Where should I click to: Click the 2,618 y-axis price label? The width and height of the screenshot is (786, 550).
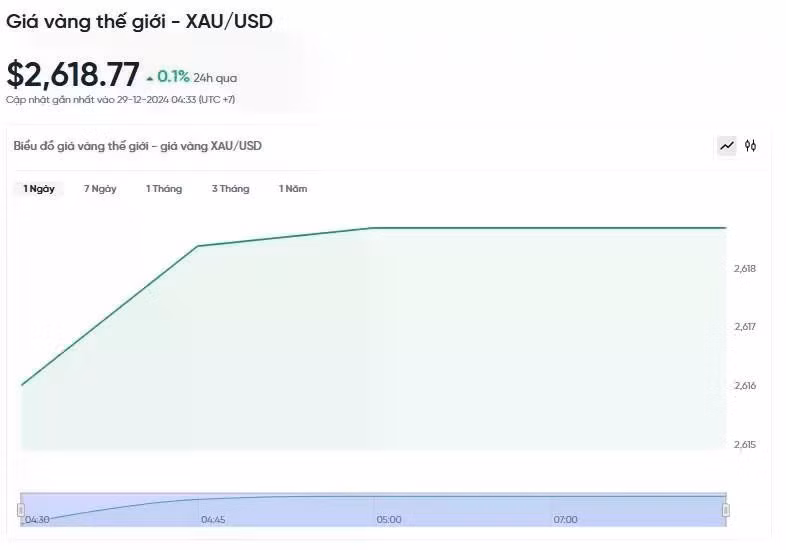744,268
